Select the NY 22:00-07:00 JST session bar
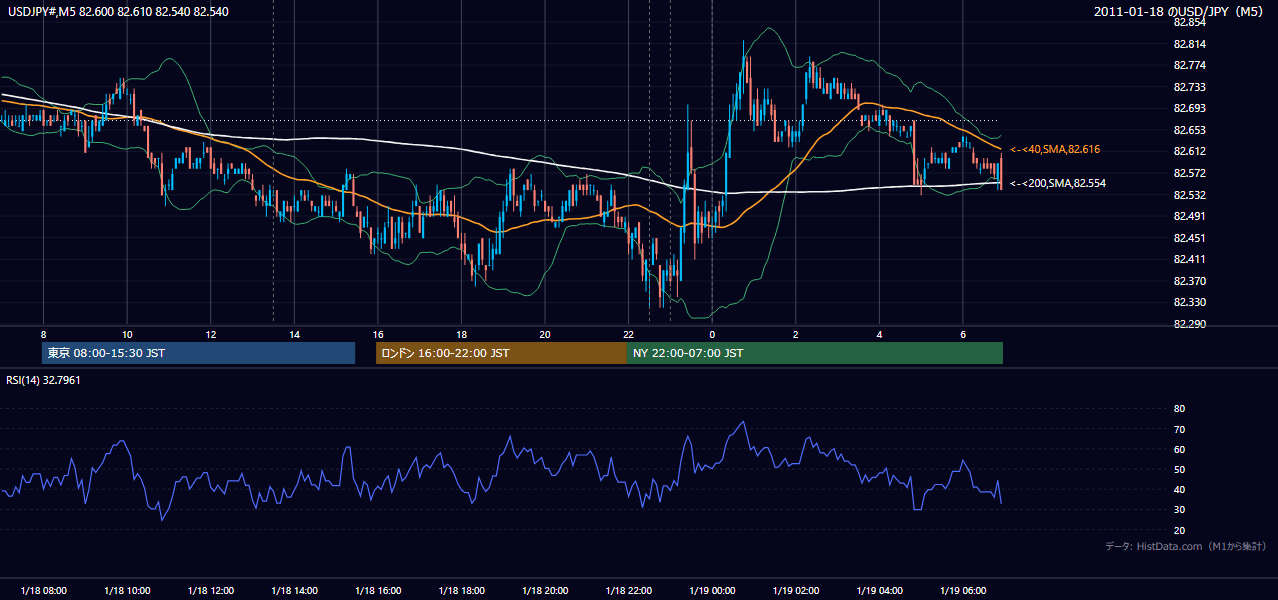The width and height of the screenshot is (1278, 600). pyautogui.click(x=815, y=353)
